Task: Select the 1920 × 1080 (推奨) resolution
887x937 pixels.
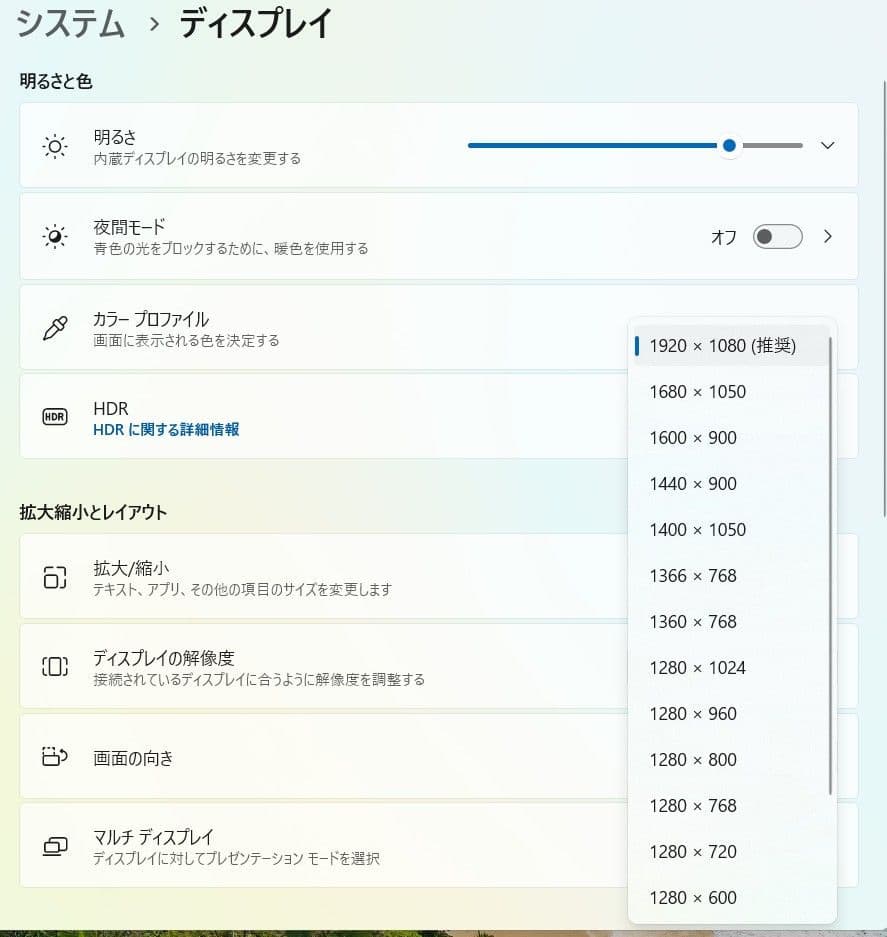Action: [x=721, y=345]
